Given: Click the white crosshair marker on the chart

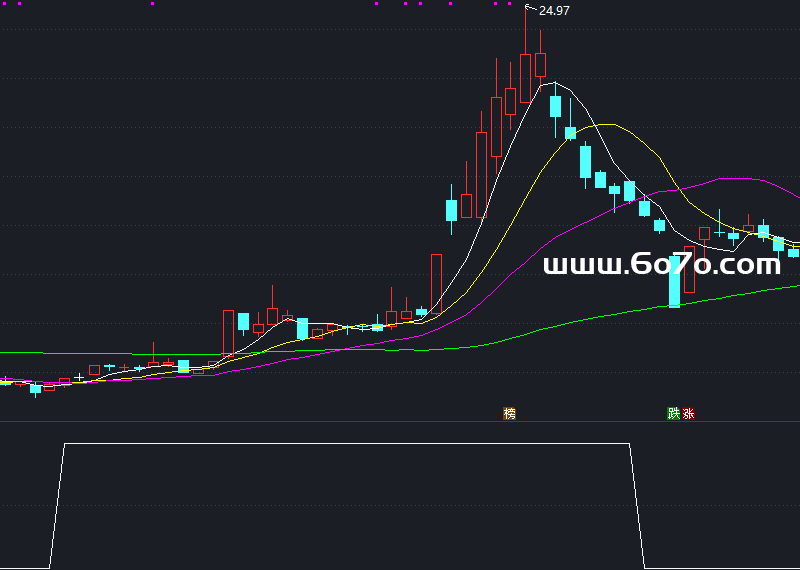Looking at the screenshot, I should [79, 377].
